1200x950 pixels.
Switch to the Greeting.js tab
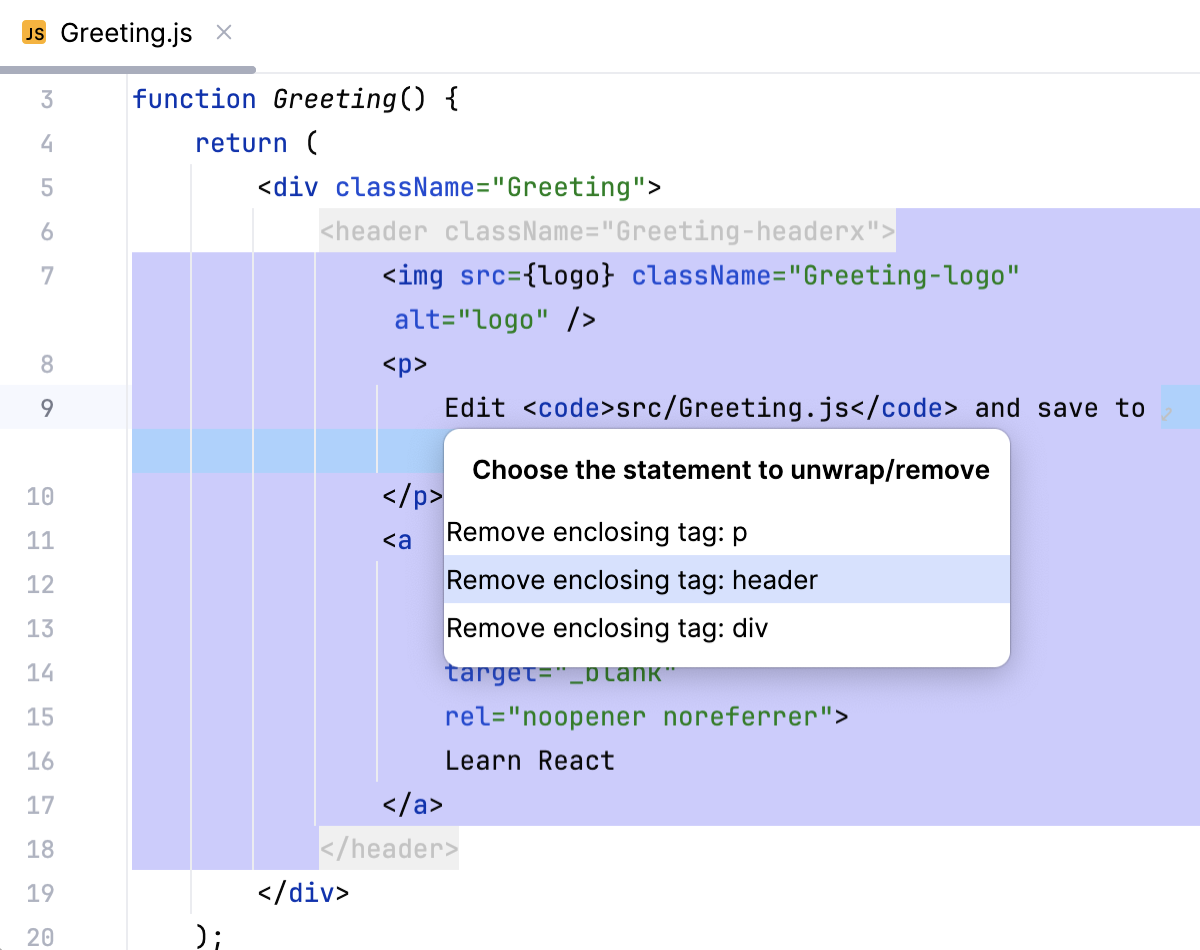click(x=126, y=33)
